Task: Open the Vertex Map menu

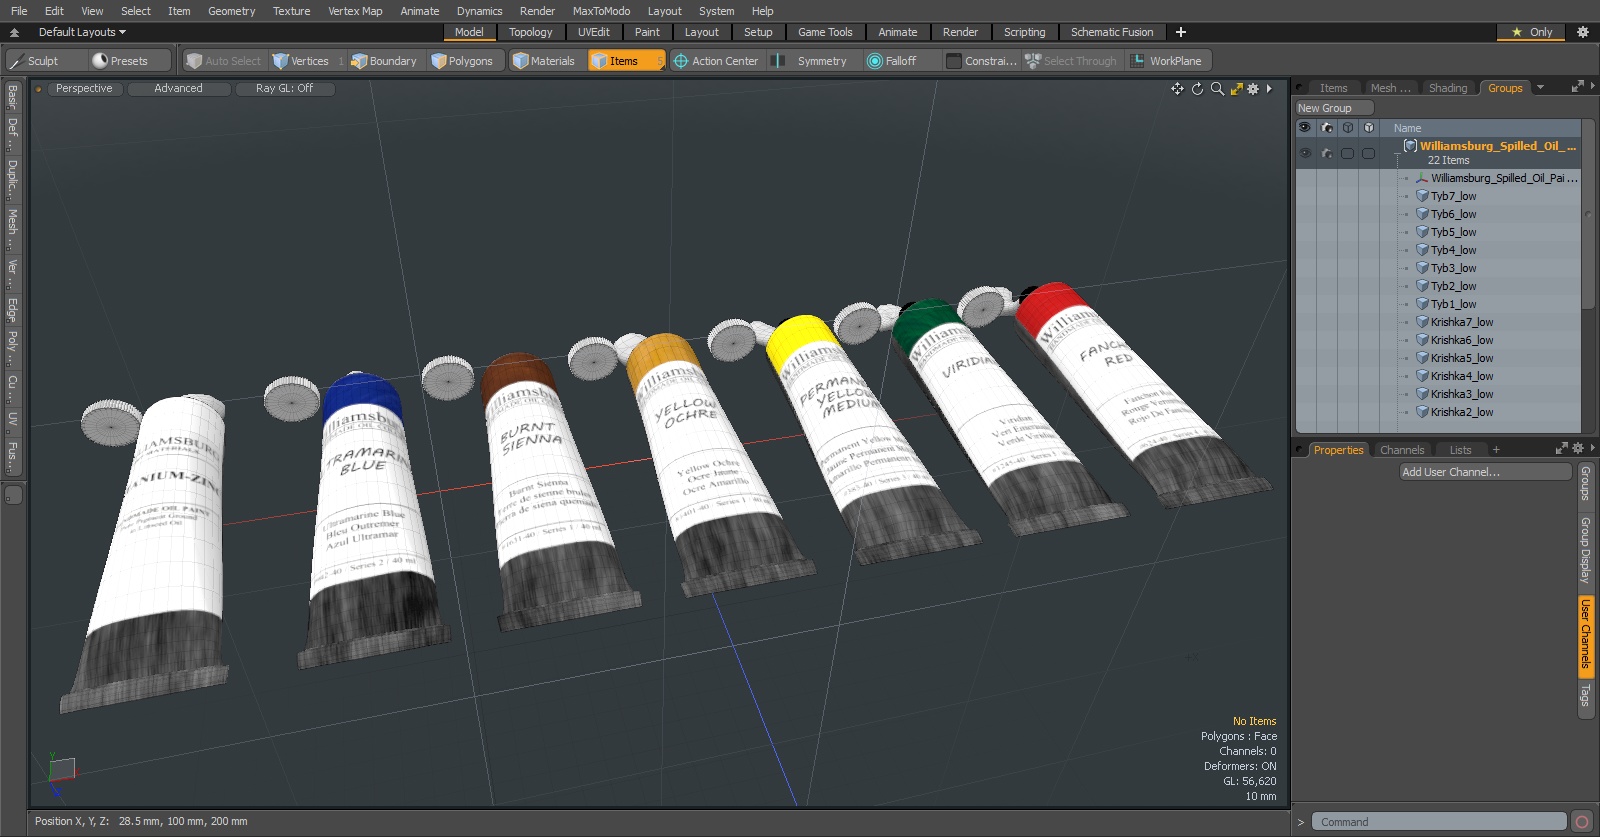Action: pos(355,11)
